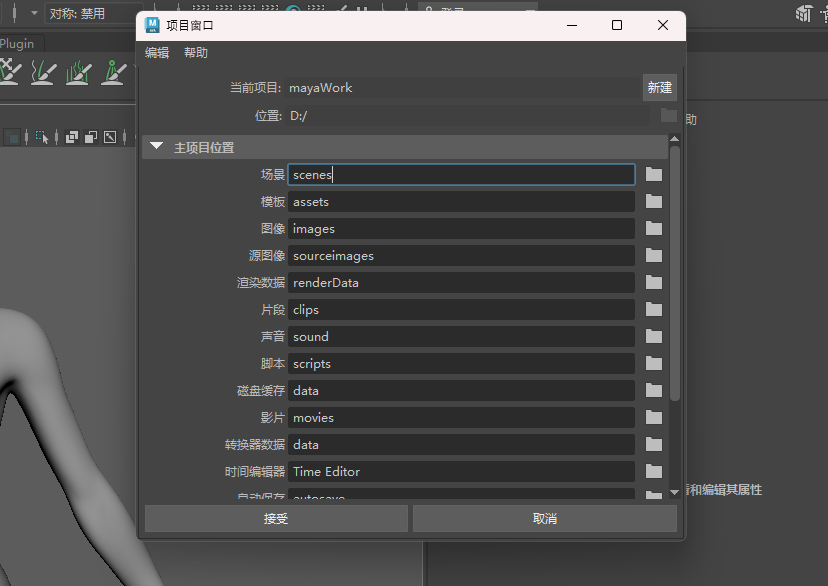Click the scroll up arrow of the list

[x=674, y=139]
